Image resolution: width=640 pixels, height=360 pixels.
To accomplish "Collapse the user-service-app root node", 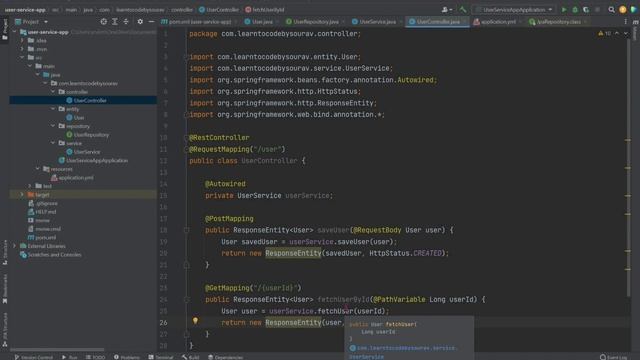I will tap(15, 32).
